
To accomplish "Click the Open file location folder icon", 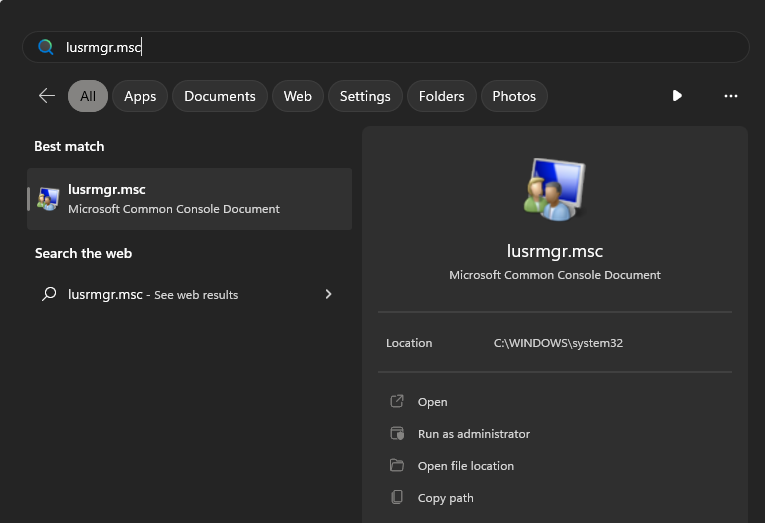I will click(397, 465).
